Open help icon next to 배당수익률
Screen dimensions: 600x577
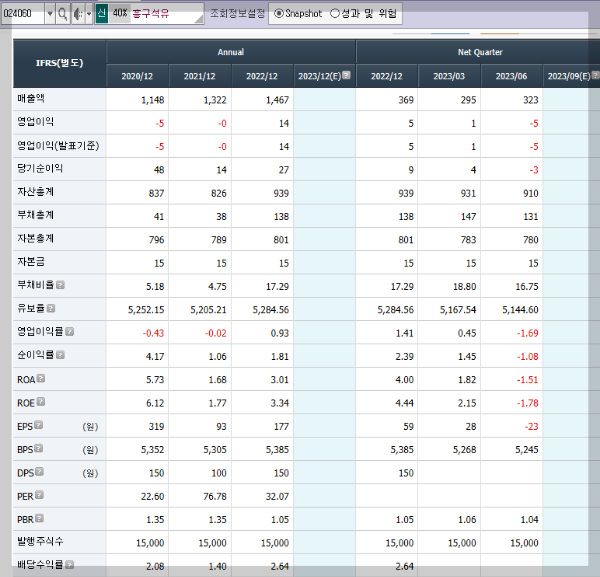70,564
